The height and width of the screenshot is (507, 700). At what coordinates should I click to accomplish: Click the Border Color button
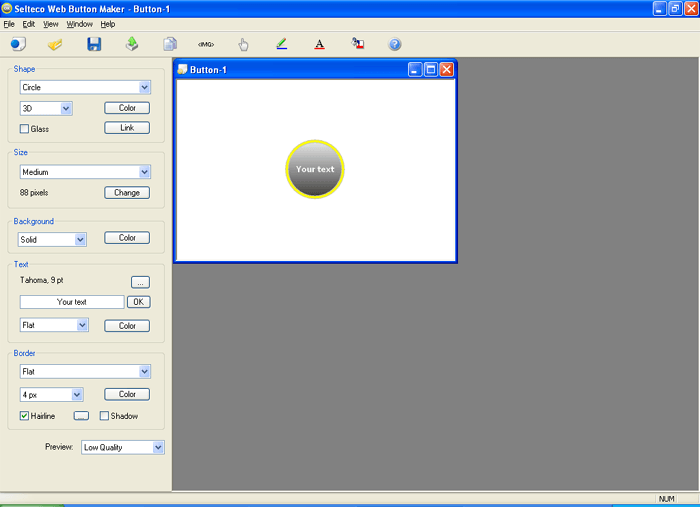tap(127, 395)
